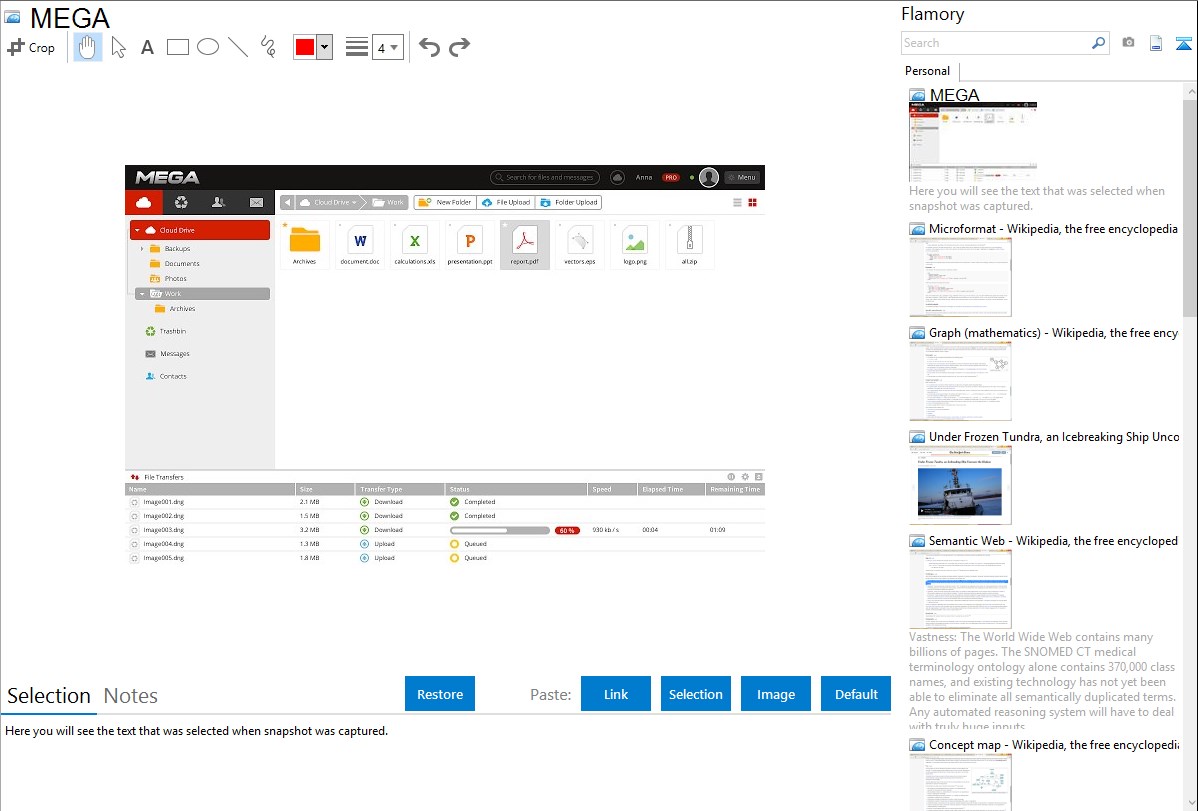Redo the last undone edit
1198x811 pixels.
(x=459, y=47)
